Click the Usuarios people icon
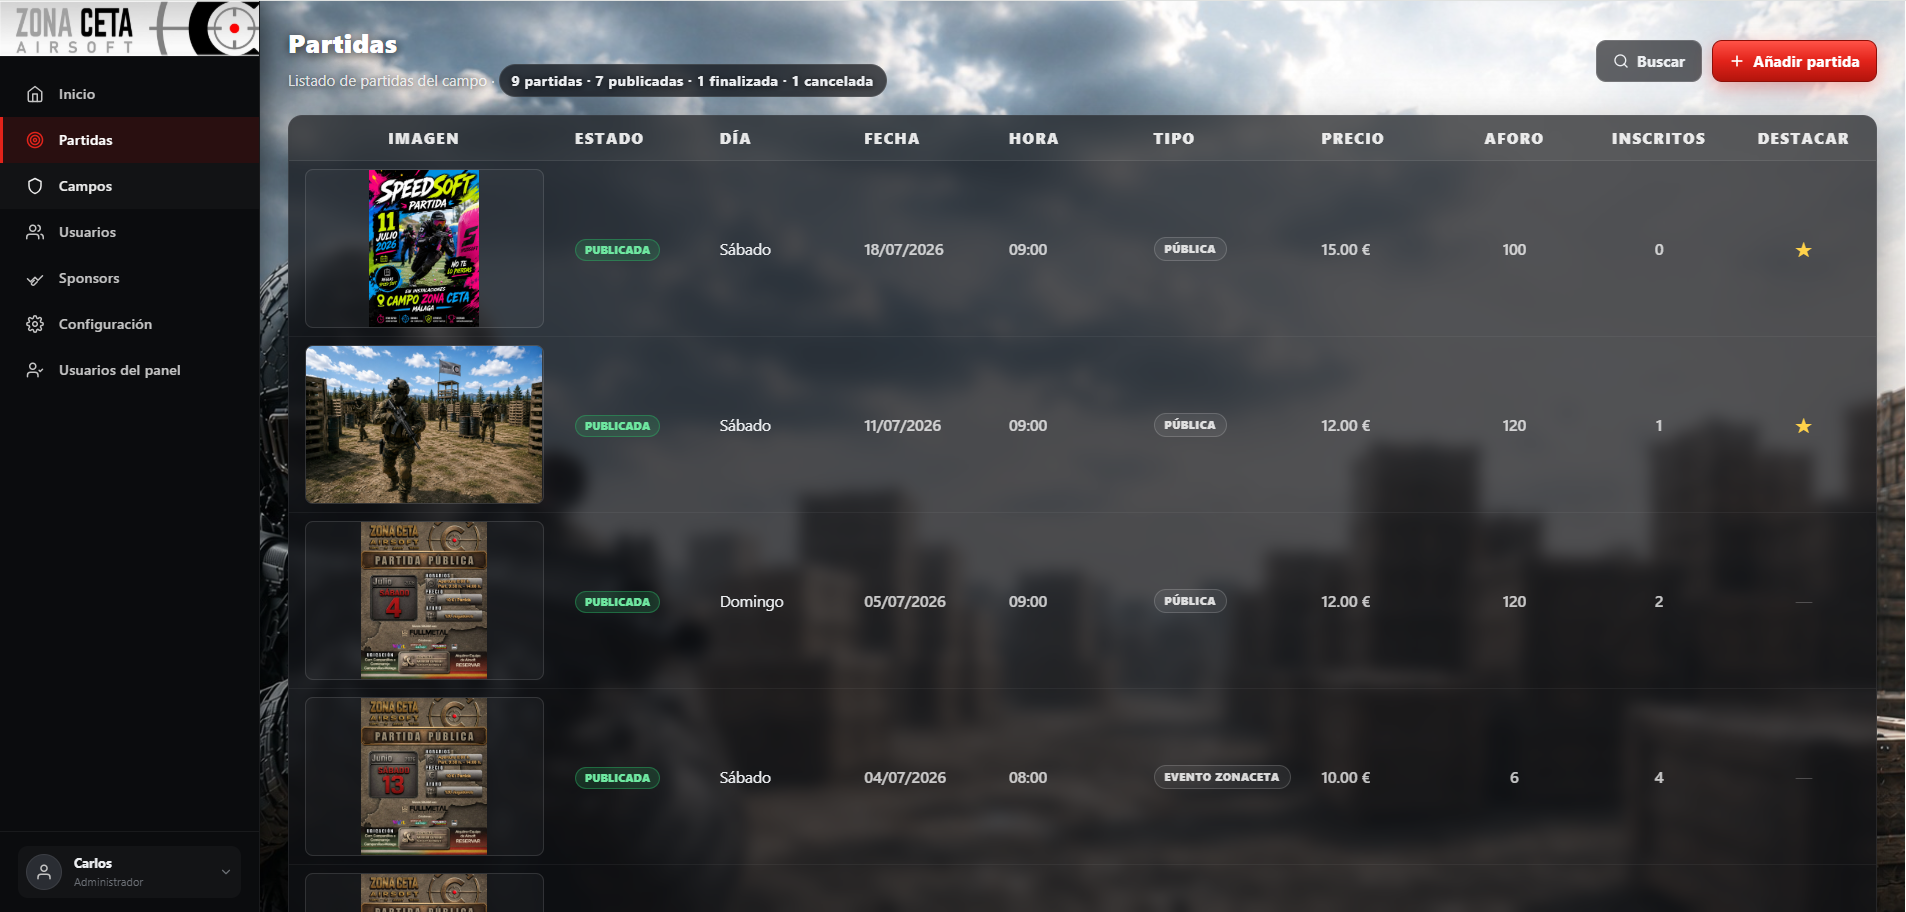The image size is (1906, 912). [35, 232]
